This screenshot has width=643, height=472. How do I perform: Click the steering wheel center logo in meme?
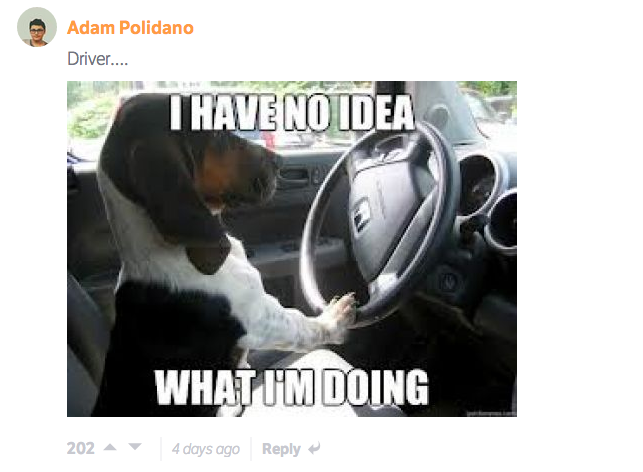tap(362, 214)
